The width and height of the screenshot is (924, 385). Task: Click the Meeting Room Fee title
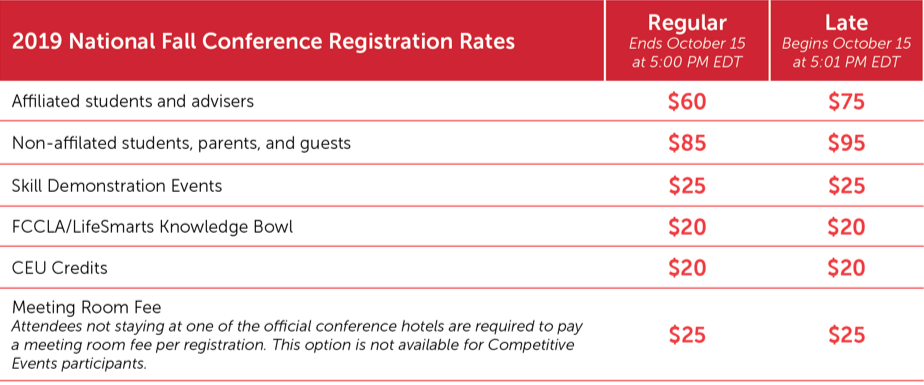[87, 308]
